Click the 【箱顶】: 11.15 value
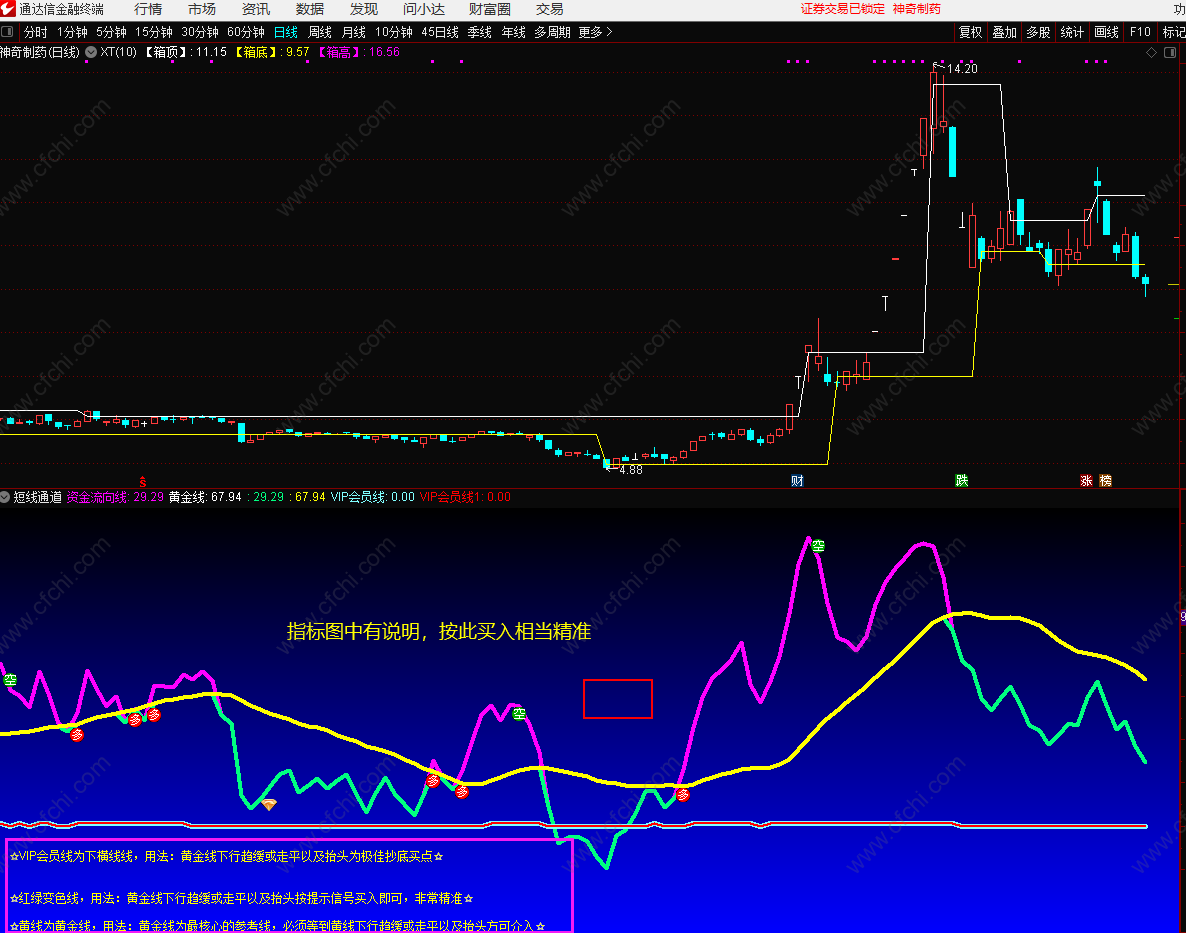 coord(185,52)
